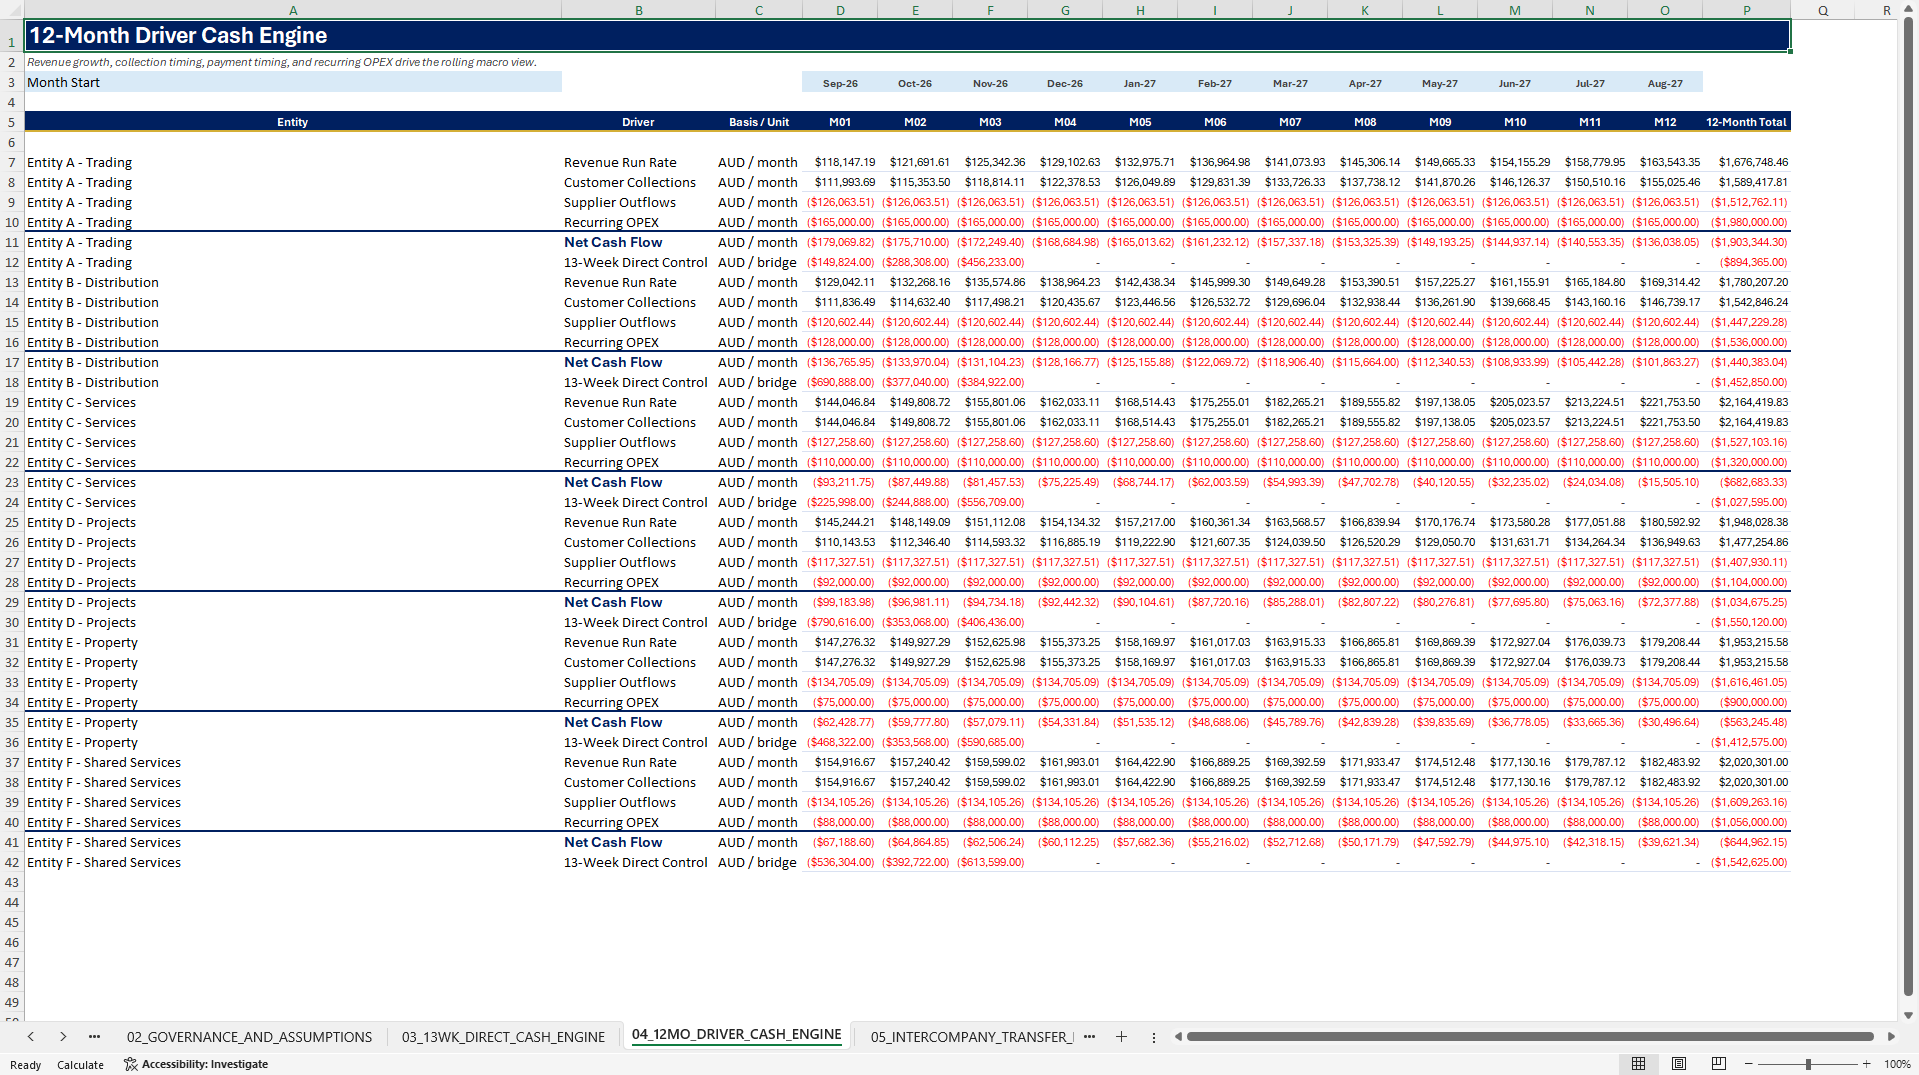1919x1075 pixels.
Task: Select the subtitle text in row 2
Action: tap(282, 62)
